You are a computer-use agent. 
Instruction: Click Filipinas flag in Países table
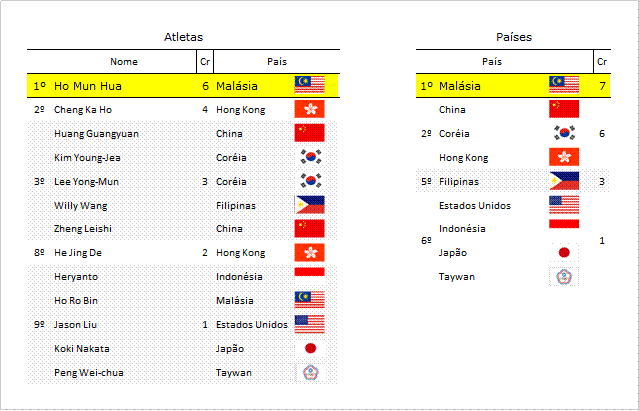pos(564,181)
